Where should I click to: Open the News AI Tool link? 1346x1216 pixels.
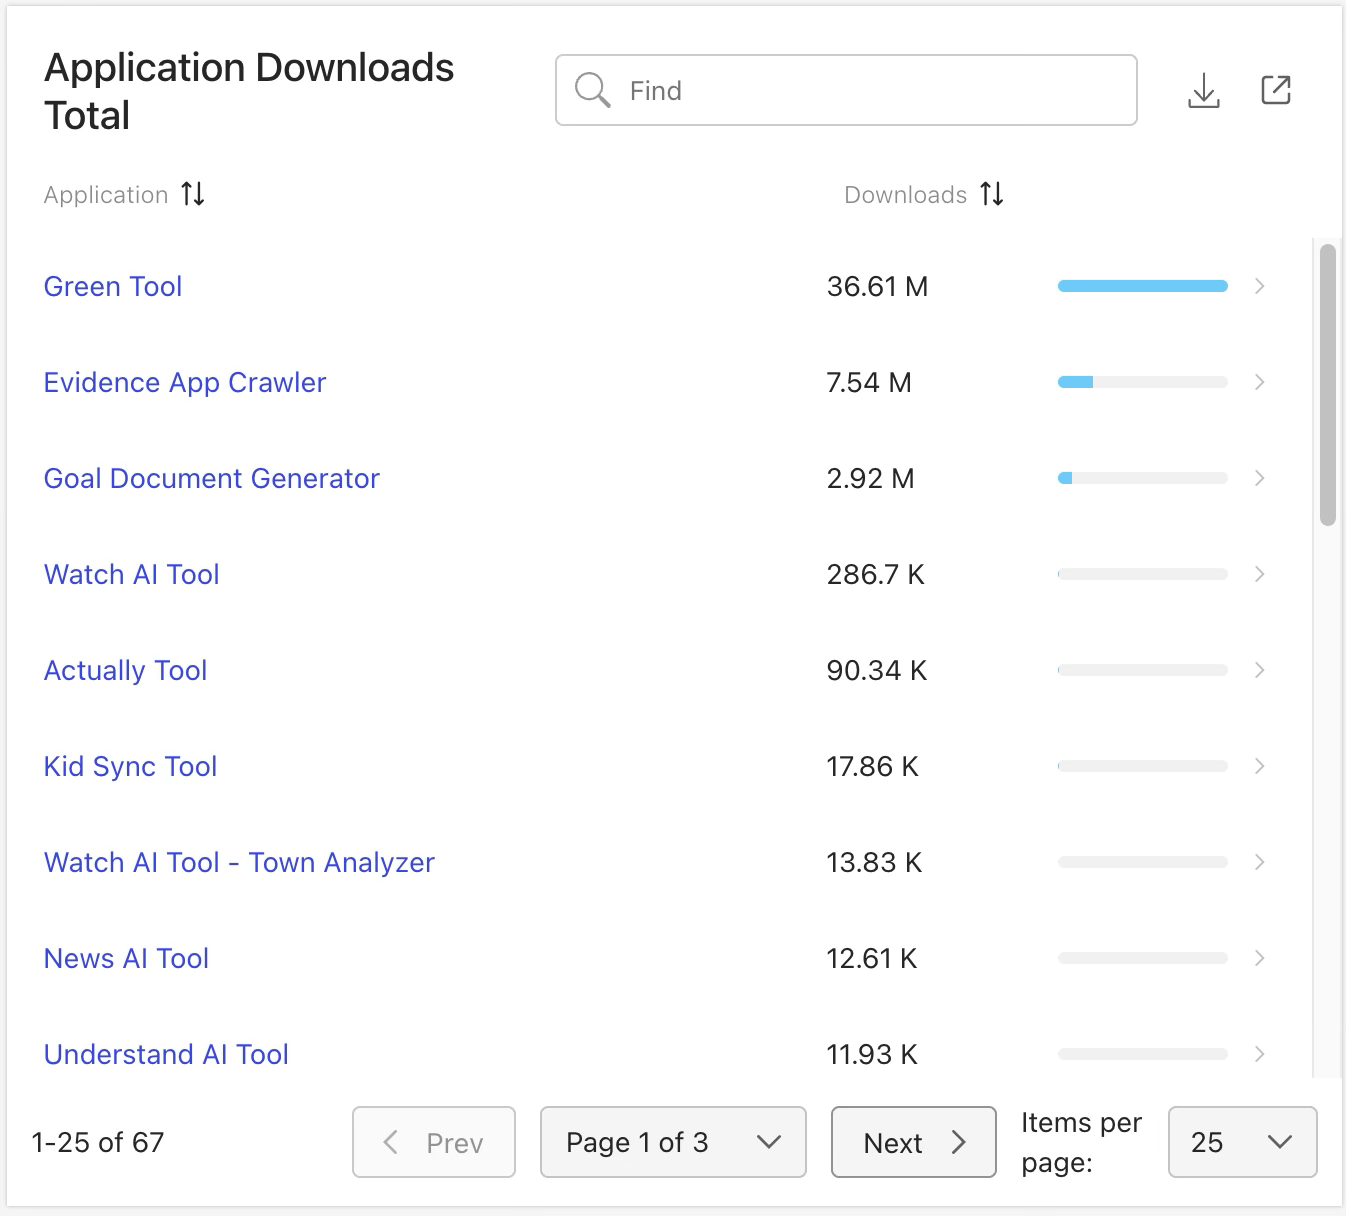point(127,959)
